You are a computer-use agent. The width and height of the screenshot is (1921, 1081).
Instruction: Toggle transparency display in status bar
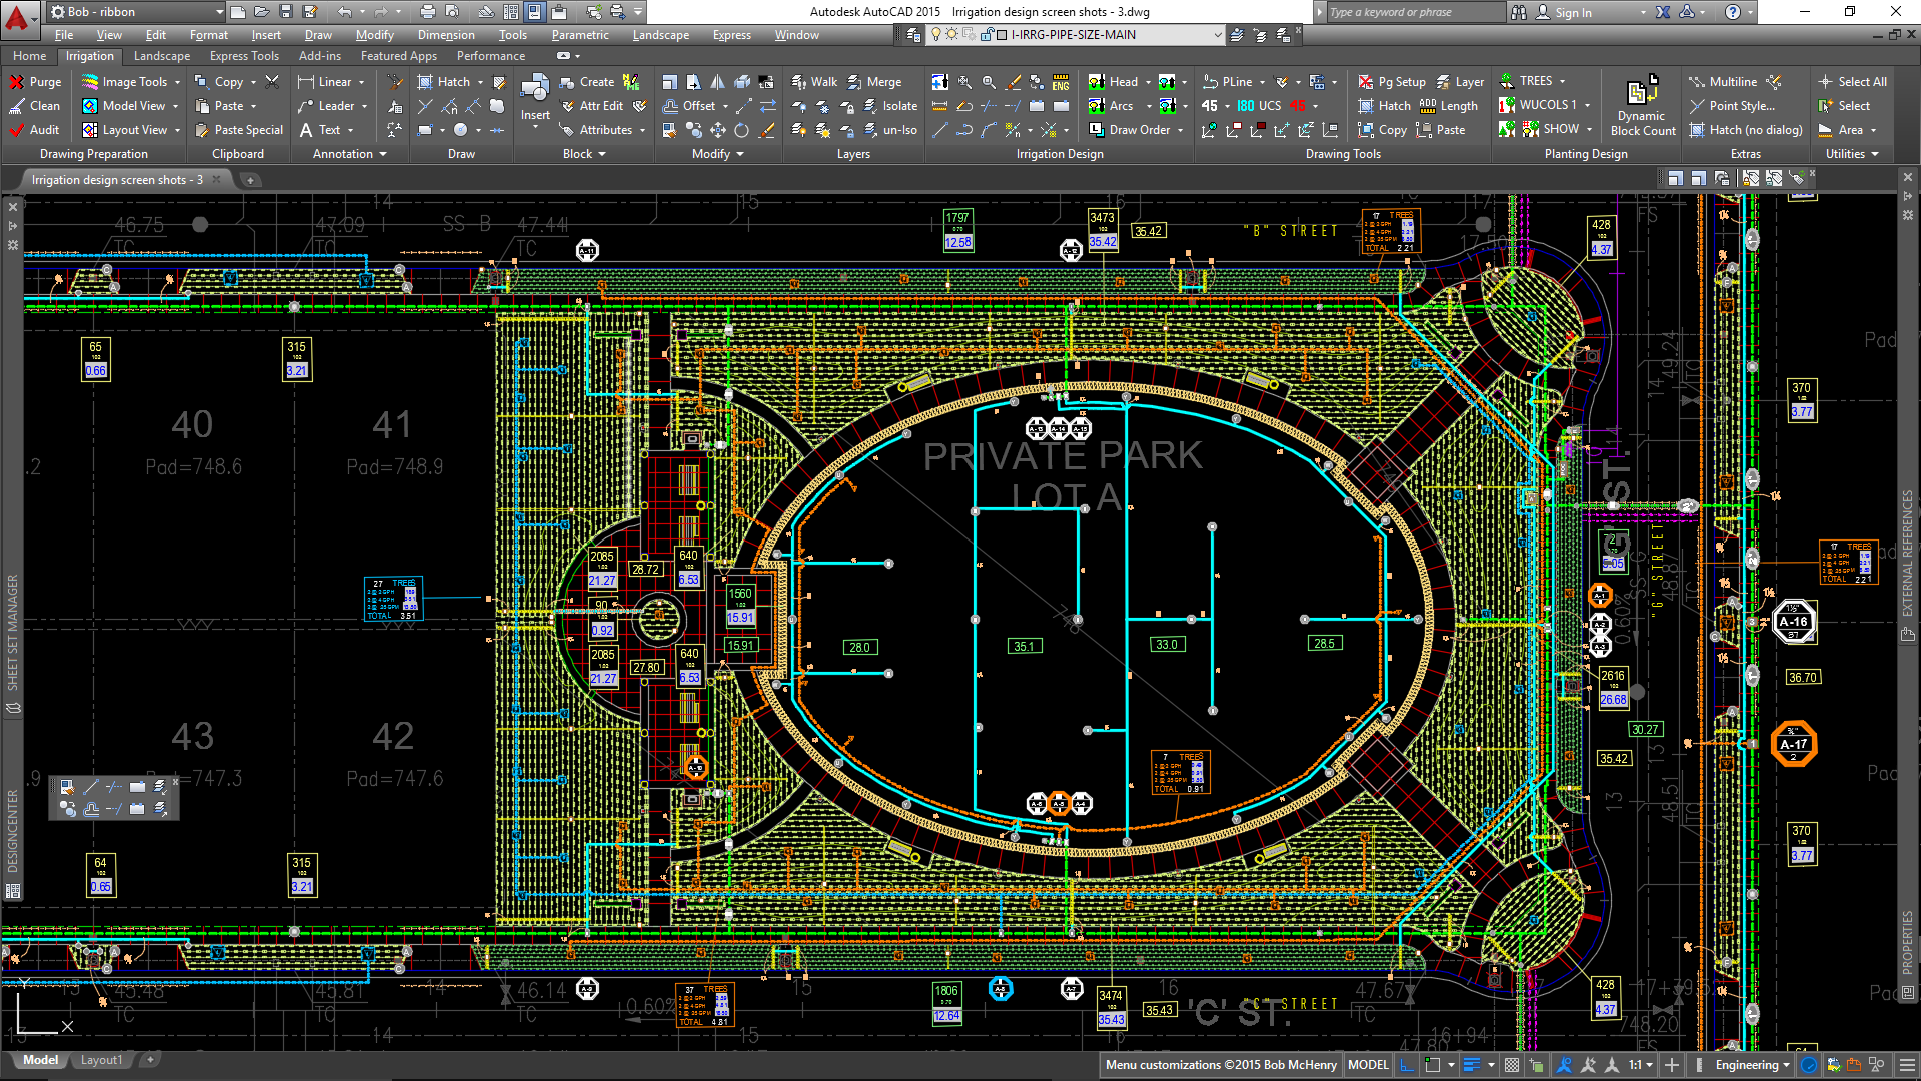pos(1512,1065)
